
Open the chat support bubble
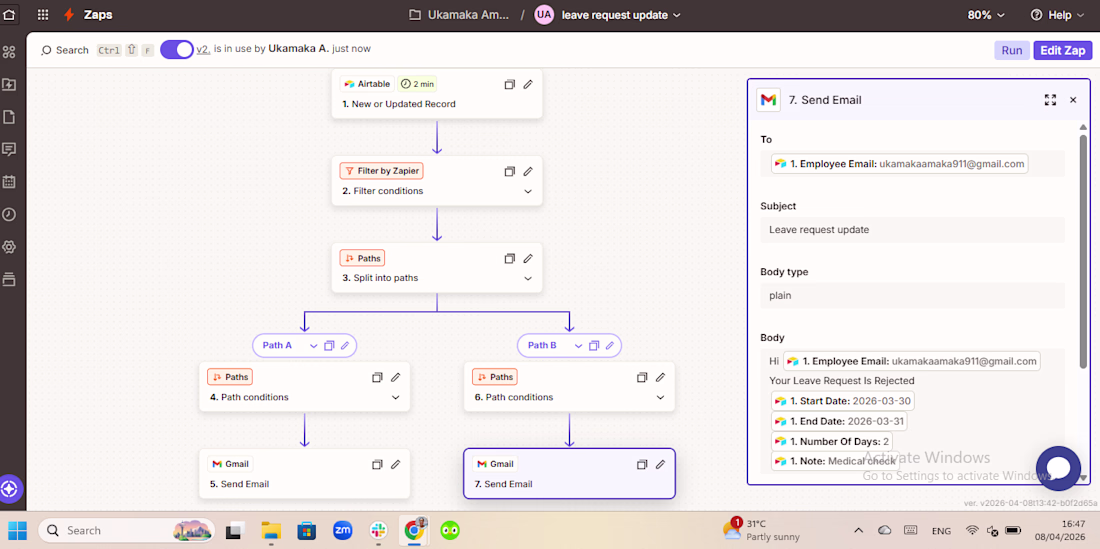click(x=1058, y=468)
